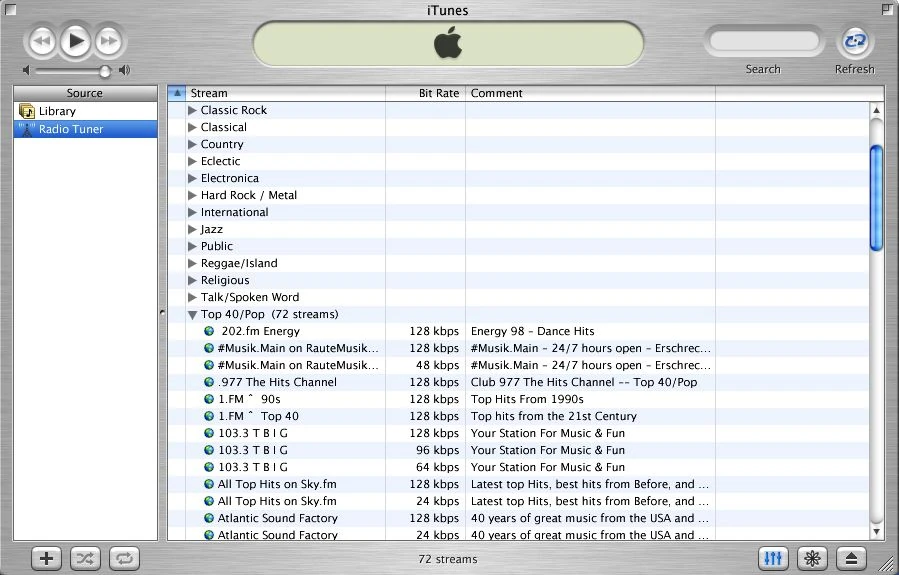Collapse the Top 40/Pop streams category
899x575 pixels.
193,314
